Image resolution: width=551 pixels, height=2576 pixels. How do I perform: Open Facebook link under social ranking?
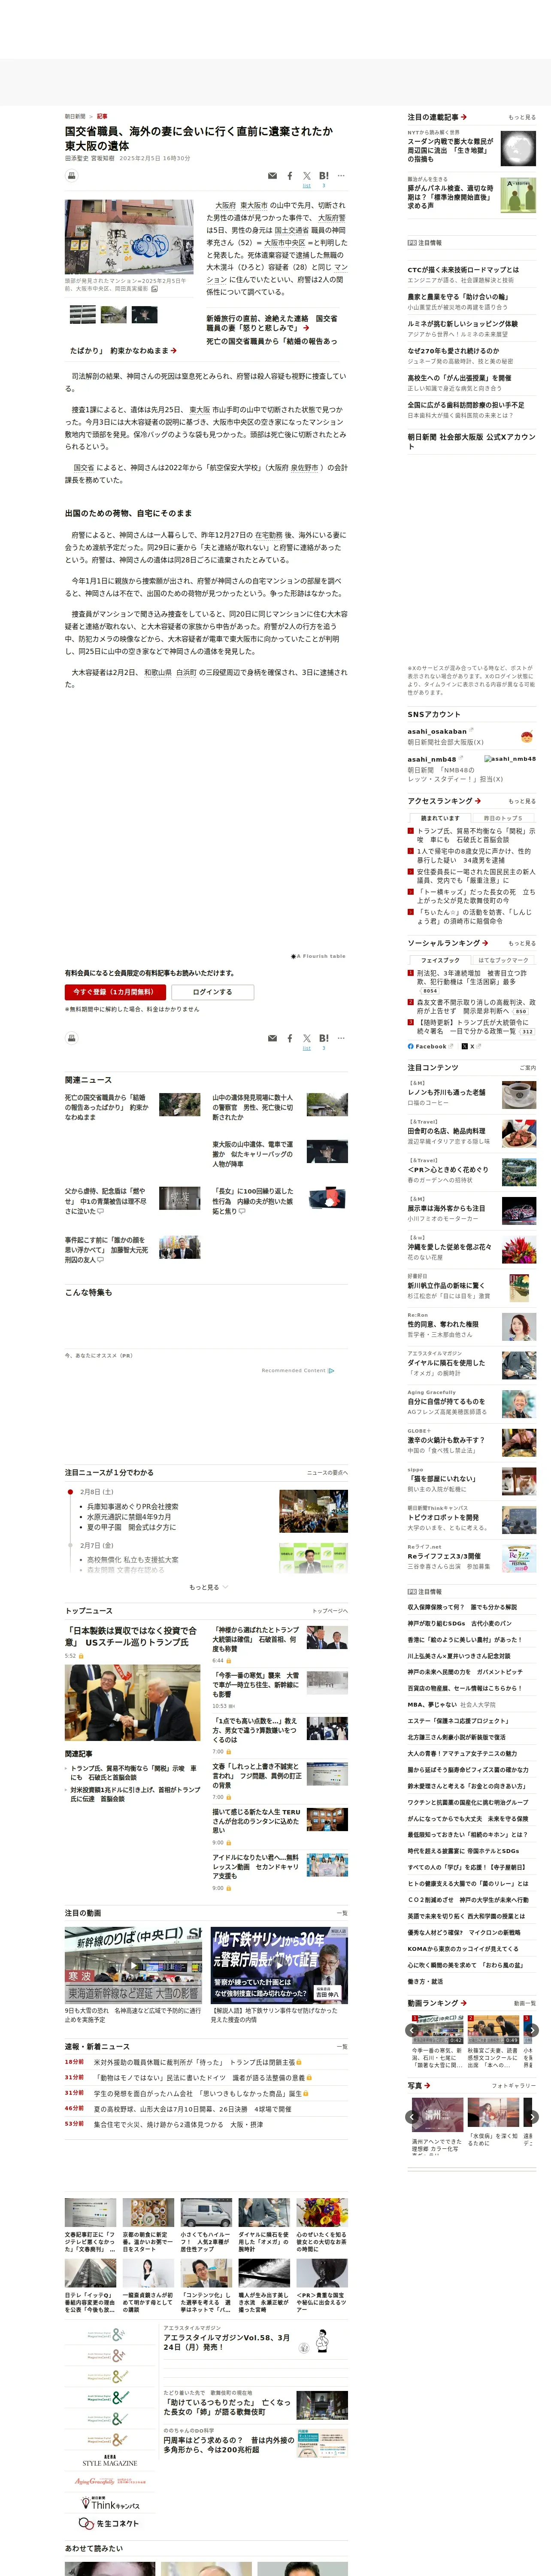pyautogui.click(x=430, y=1046)
